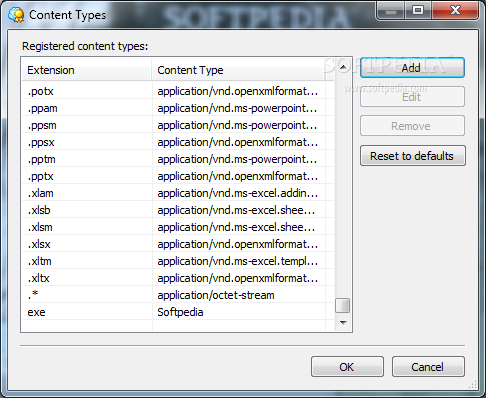Click the scrollbar down arrow
This screenshot has width=486, height=398.
click(343, 322)
